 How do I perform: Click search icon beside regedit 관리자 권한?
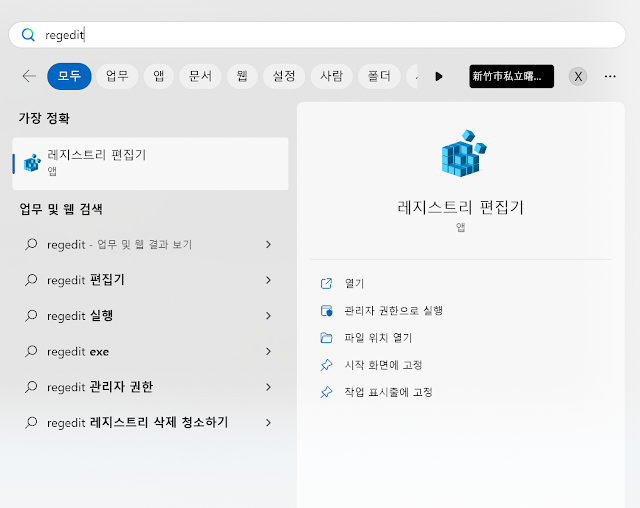pos(31,387)
